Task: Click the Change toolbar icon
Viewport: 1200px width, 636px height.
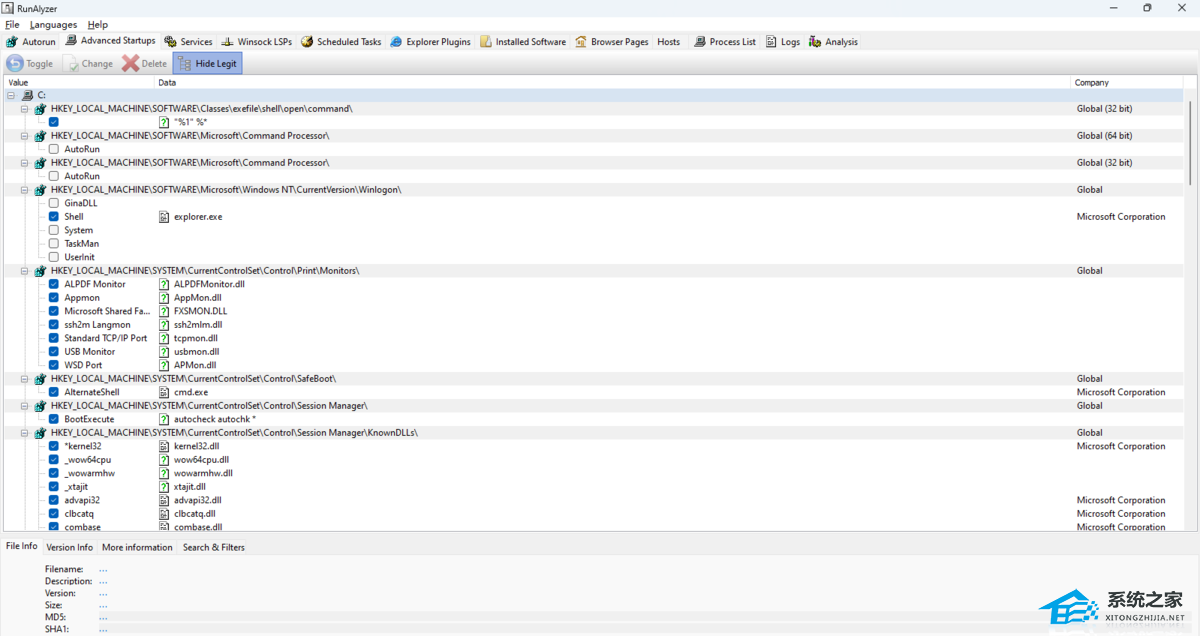Action: pyautogui.click(x=72, y=63)
